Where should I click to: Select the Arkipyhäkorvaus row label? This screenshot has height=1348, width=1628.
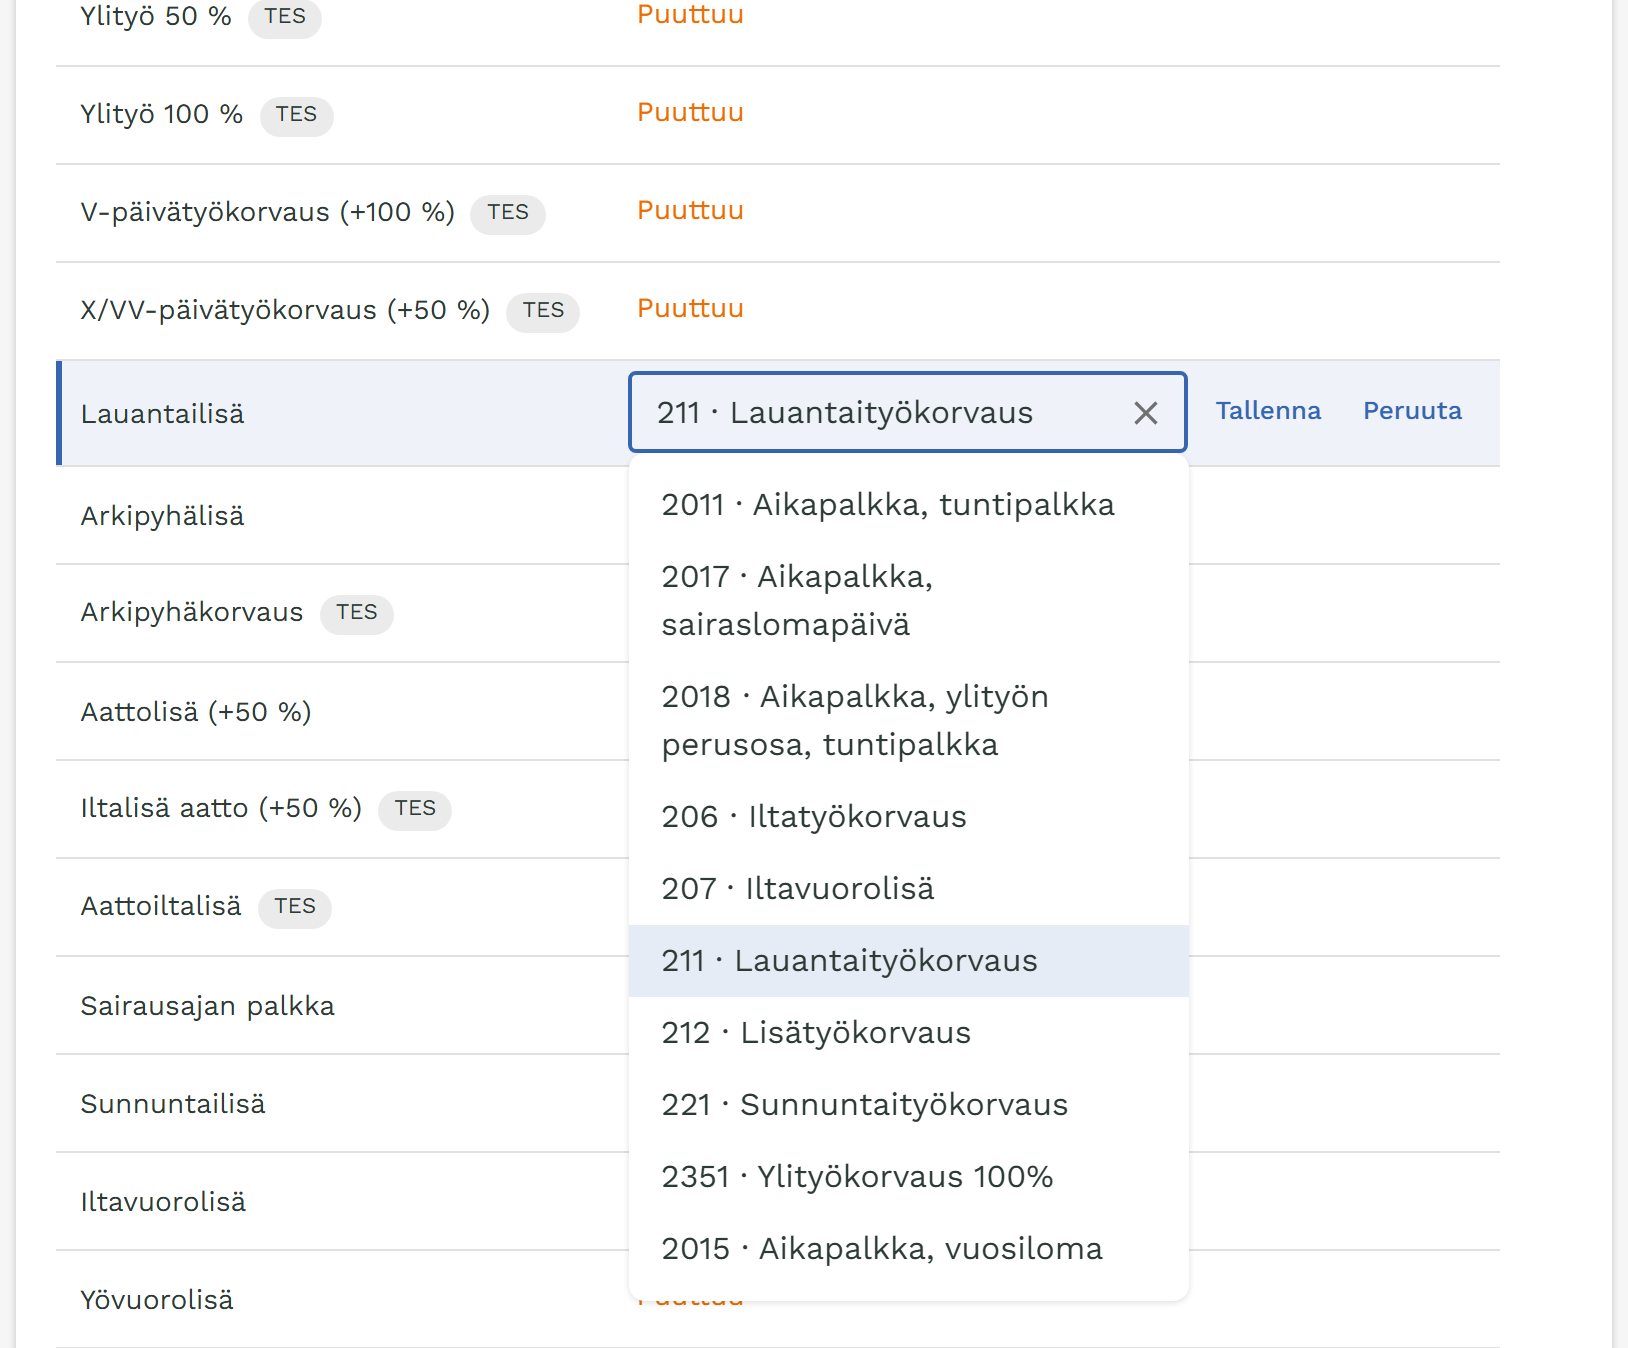point(192,612)
